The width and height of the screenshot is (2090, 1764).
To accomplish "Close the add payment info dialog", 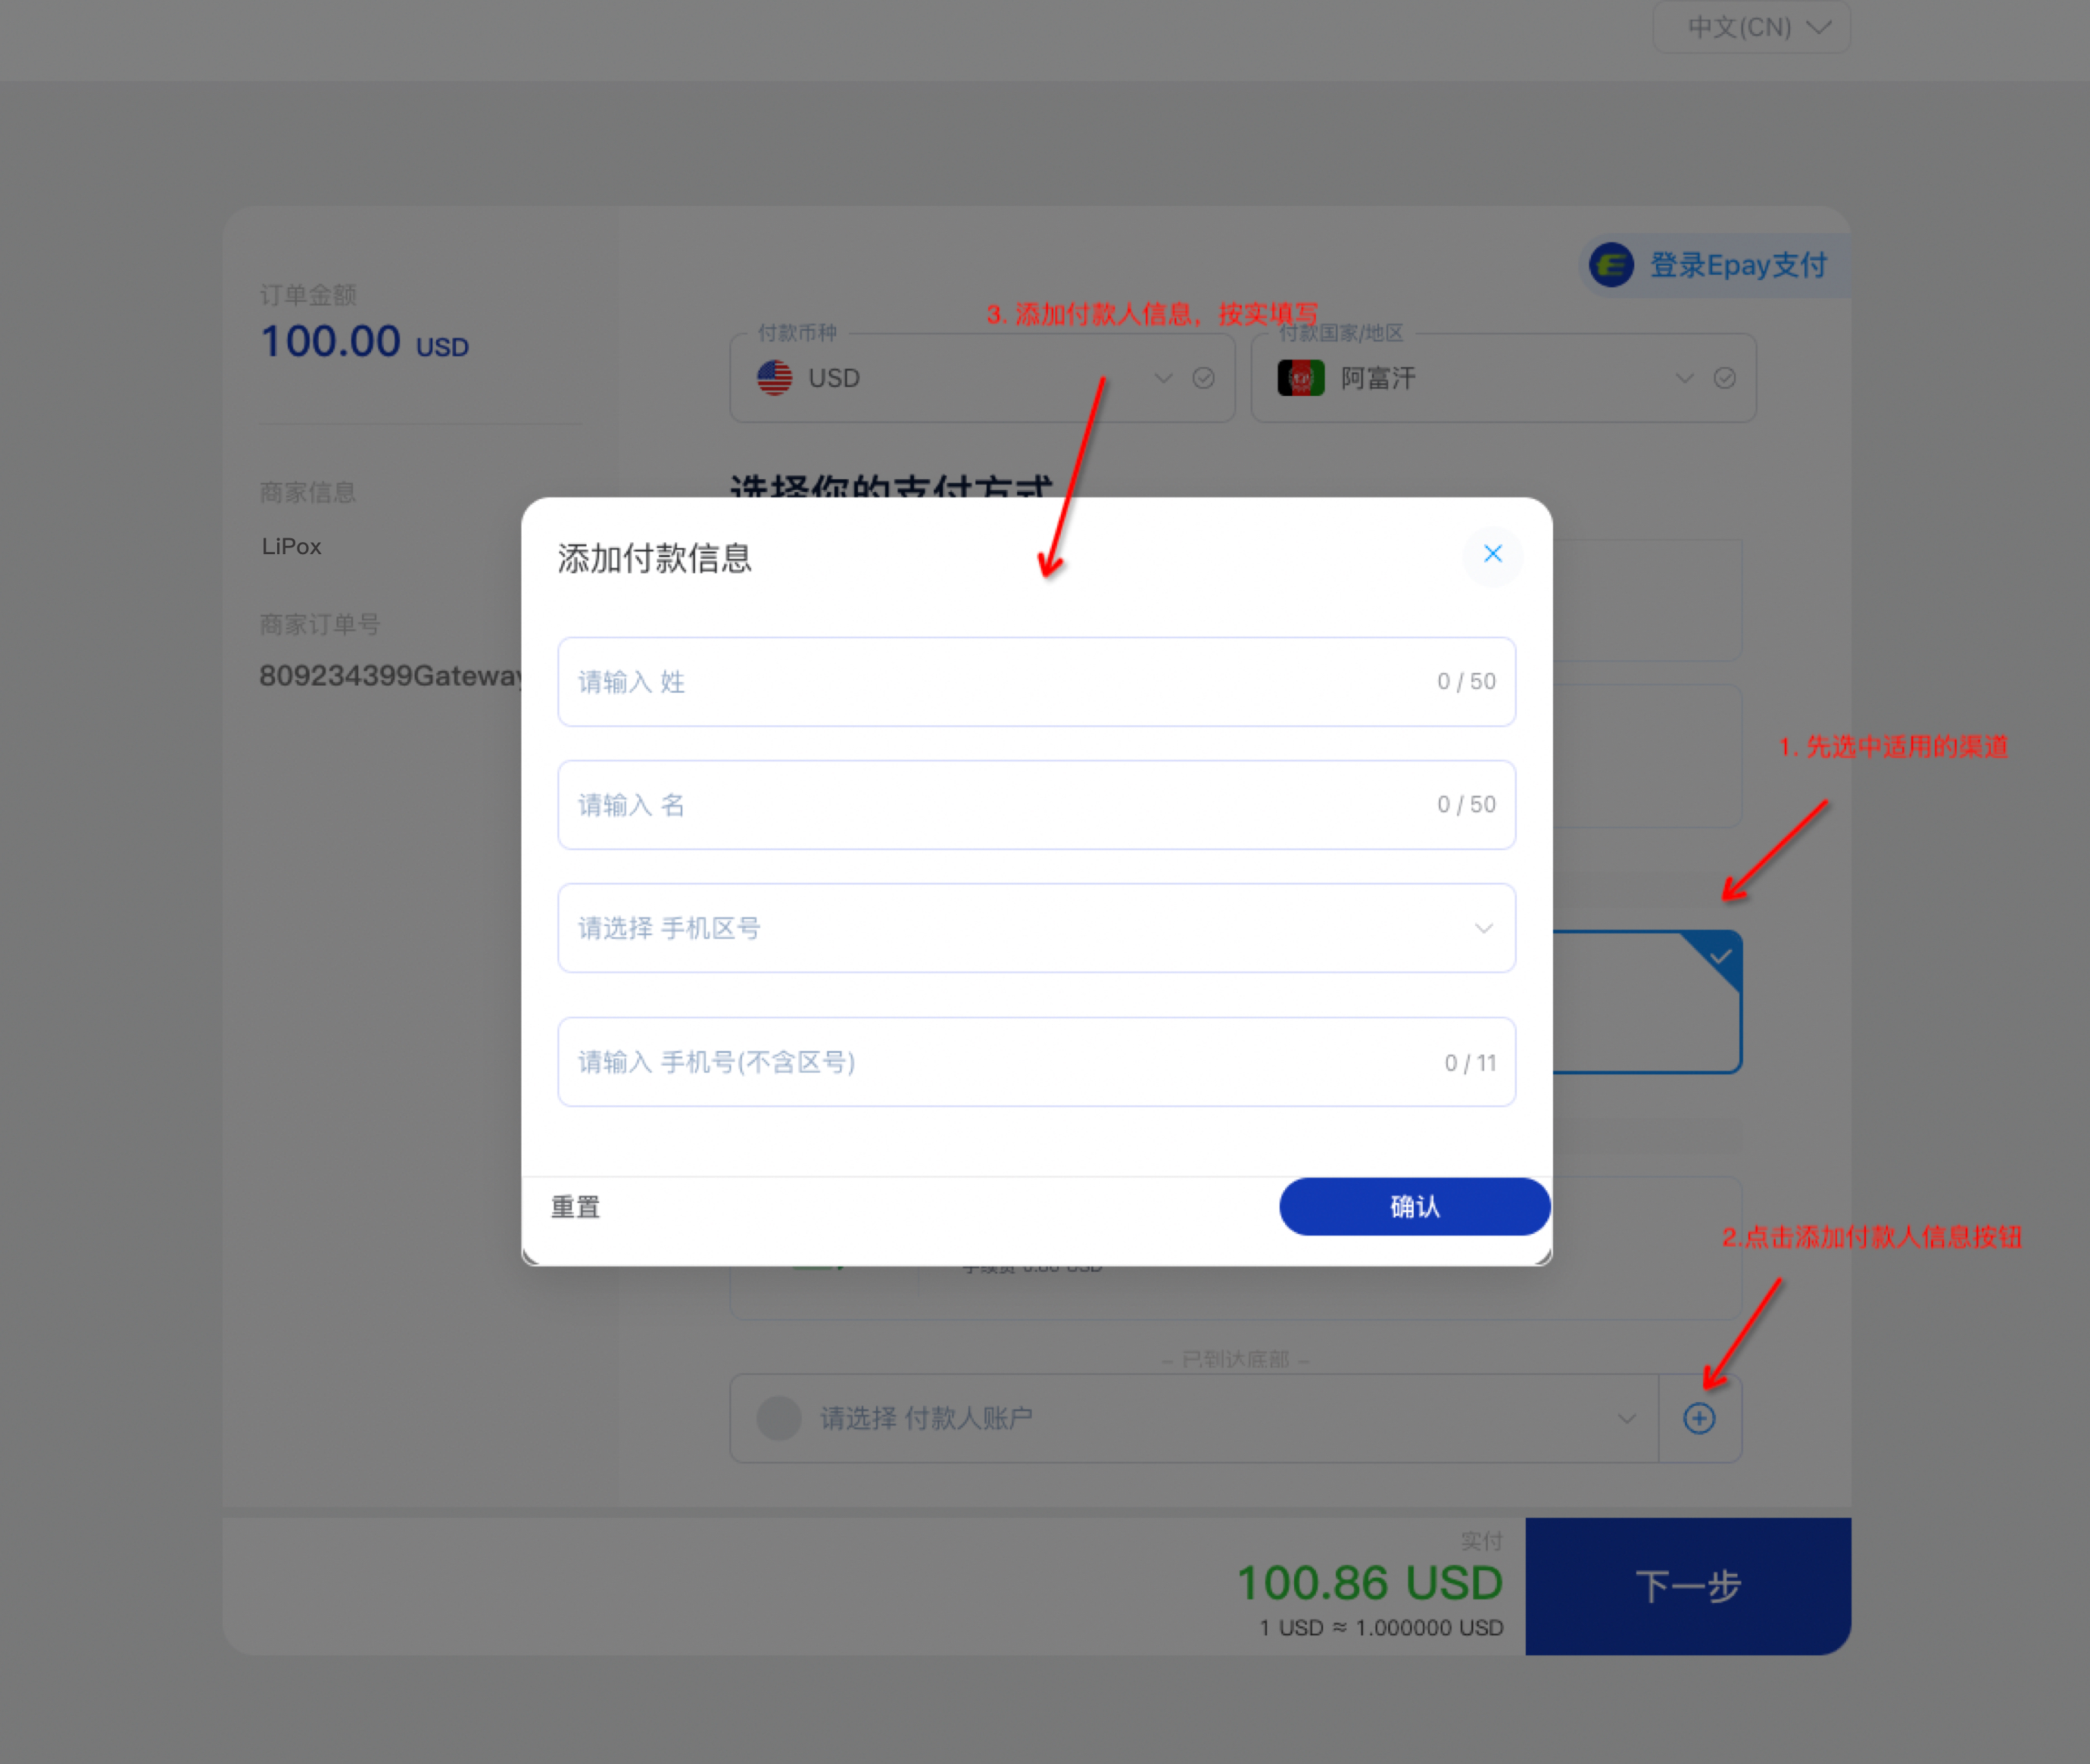I will tap(1492, 554).
